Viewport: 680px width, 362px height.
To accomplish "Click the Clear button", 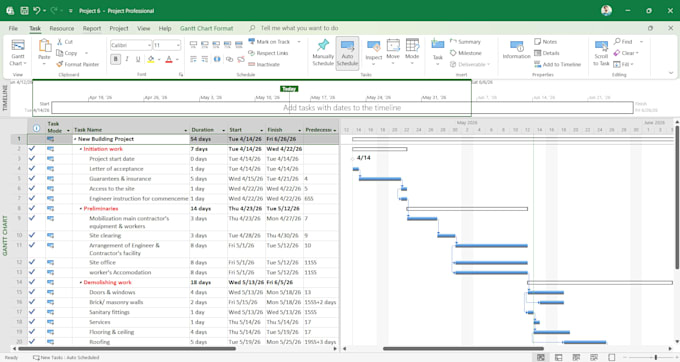I will point(626,53).
